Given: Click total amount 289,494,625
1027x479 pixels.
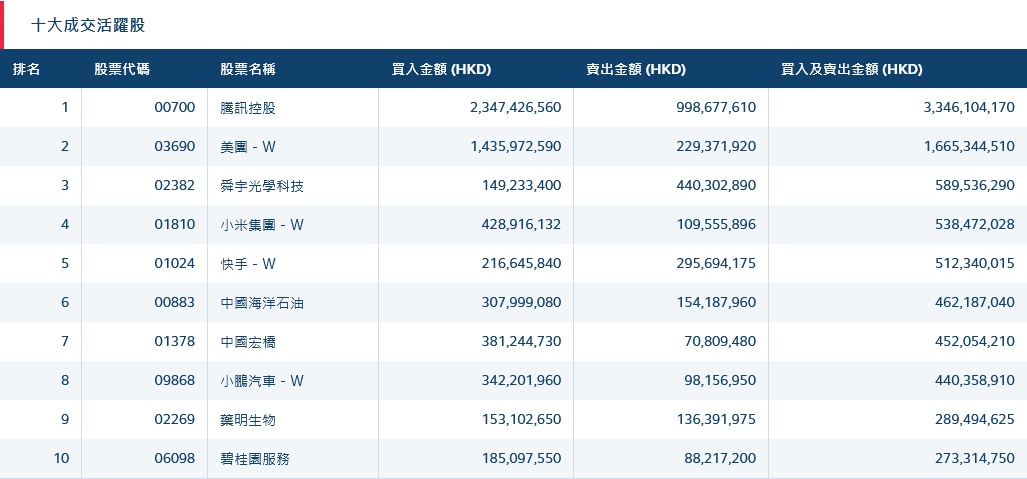Looking at the screenshot, I should [975, 419].
